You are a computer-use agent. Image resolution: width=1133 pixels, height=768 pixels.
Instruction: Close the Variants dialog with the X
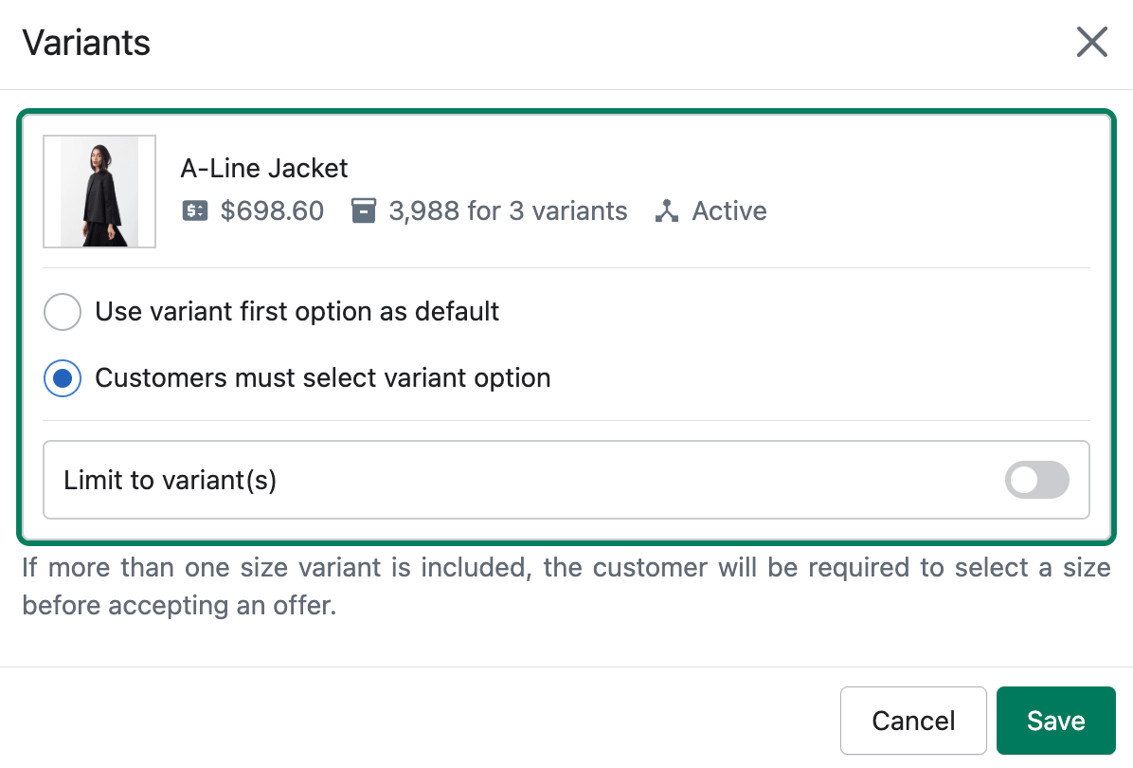click(1091, 42)
